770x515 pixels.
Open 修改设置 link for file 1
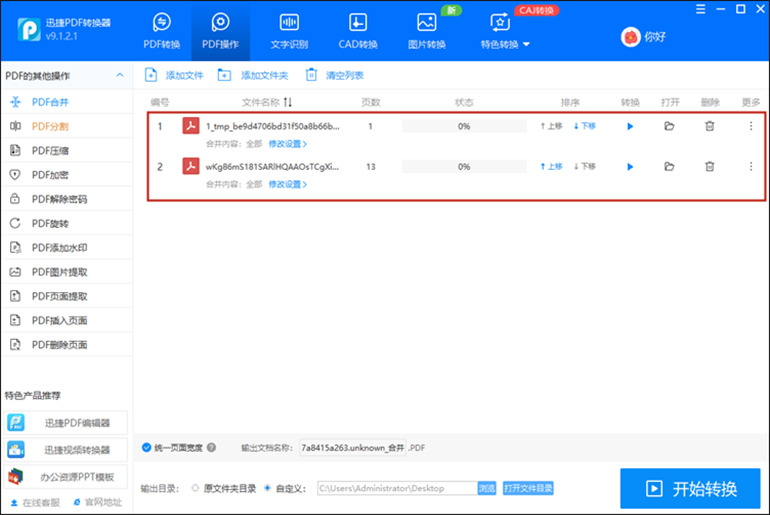[x=287, y=144]
